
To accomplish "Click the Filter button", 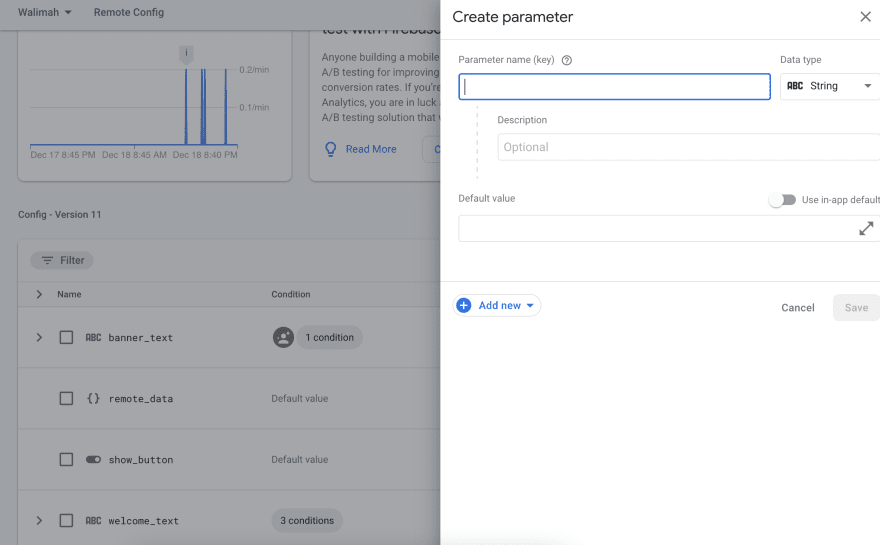I will (x=62, y=260).
